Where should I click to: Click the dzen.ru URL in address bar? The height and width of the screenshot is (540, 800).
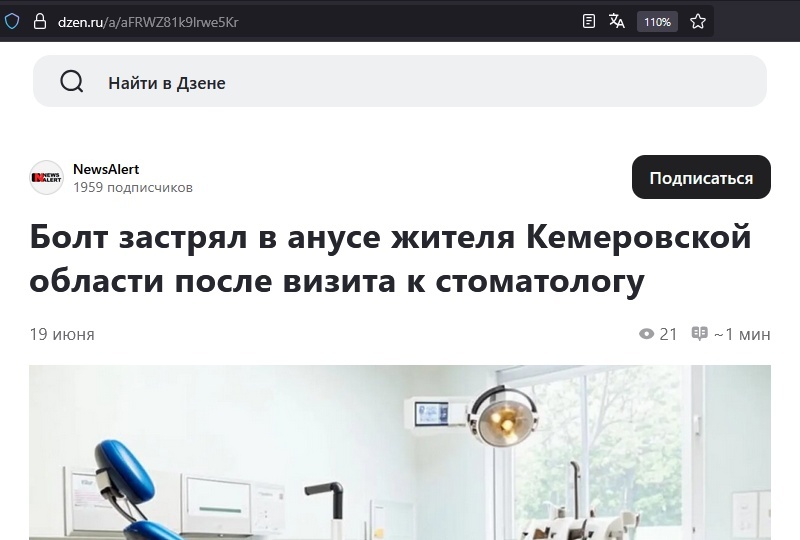[148, 22]
